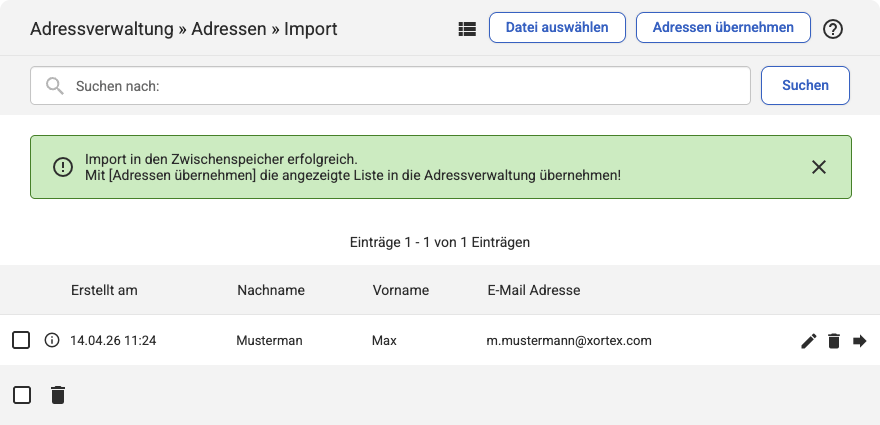Click the Suchen button
The width and height of the screenshot is (880, 425).
[805, 85]
